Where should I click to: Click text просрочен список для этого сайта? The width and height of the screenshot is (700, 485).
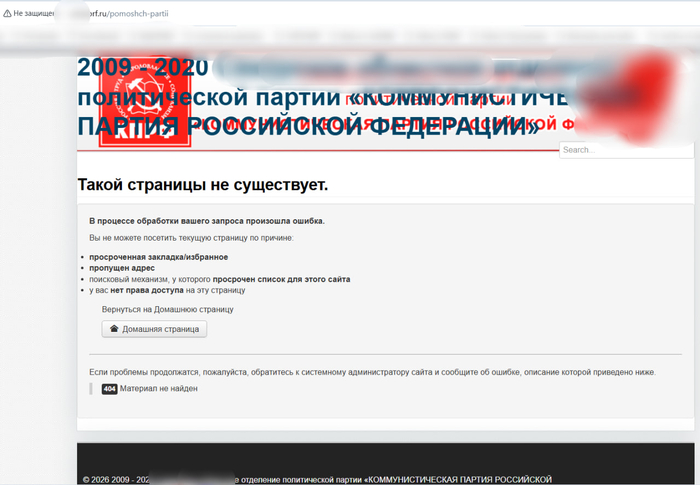coord(281,279)
